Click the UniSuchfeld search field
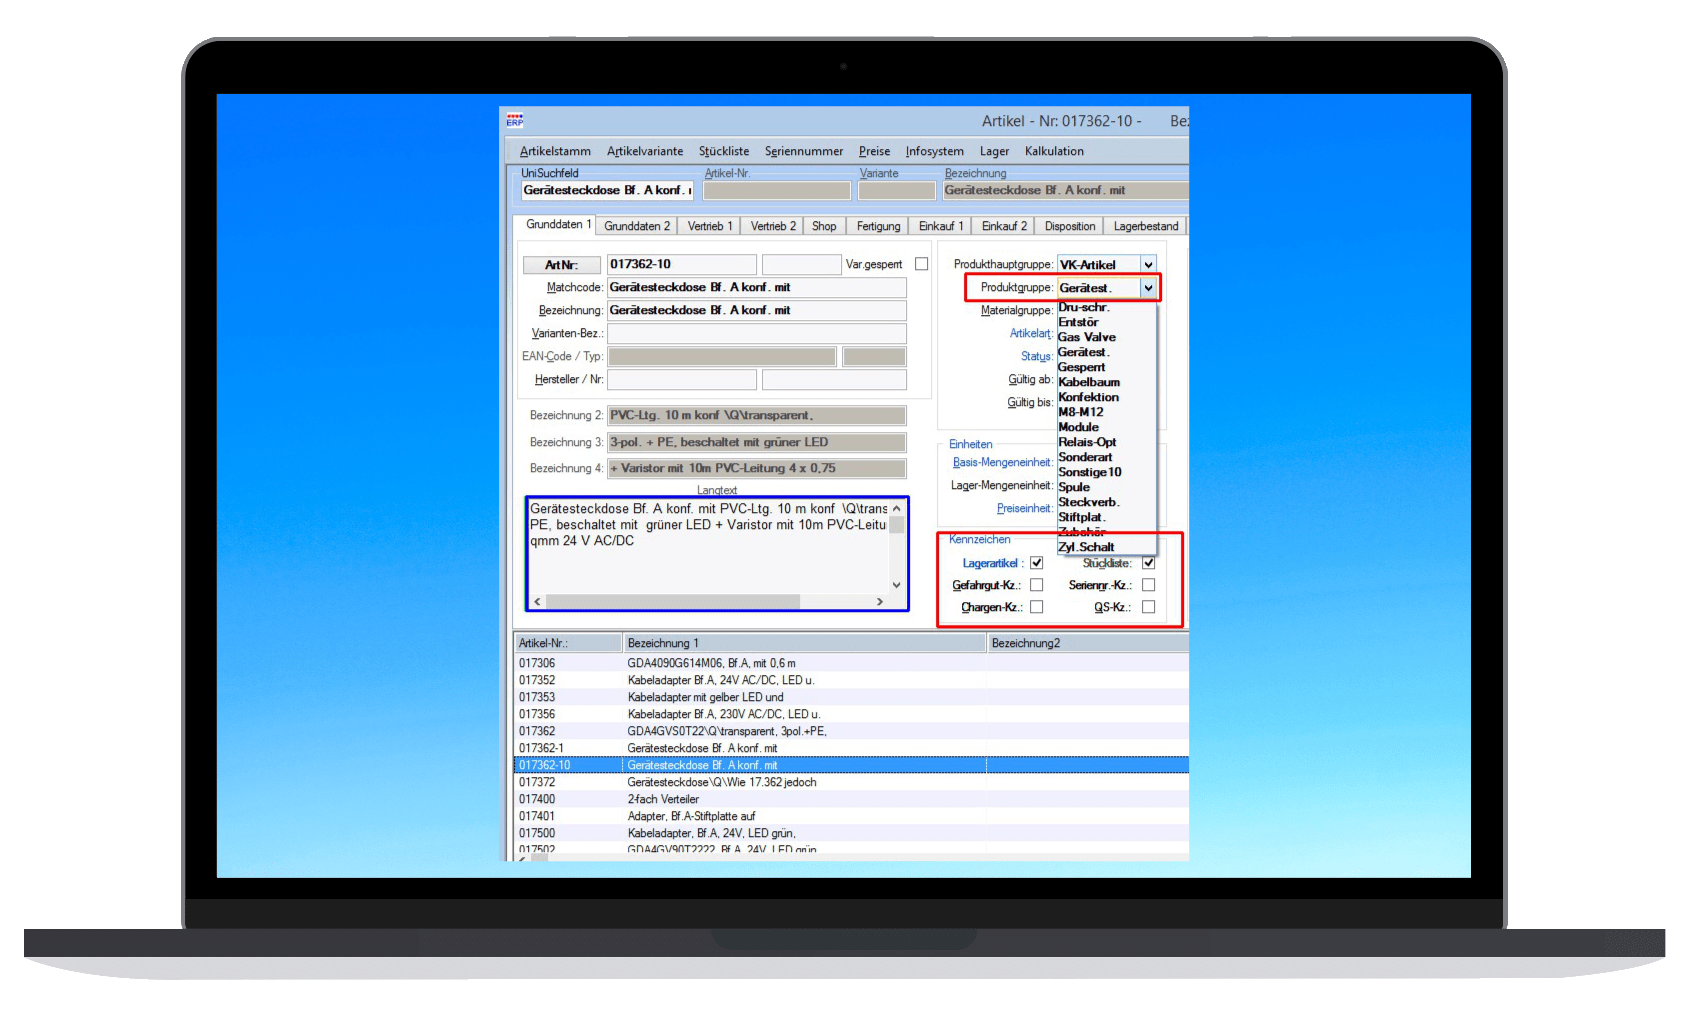The image size is (1687, 1013). click(607, 190)
